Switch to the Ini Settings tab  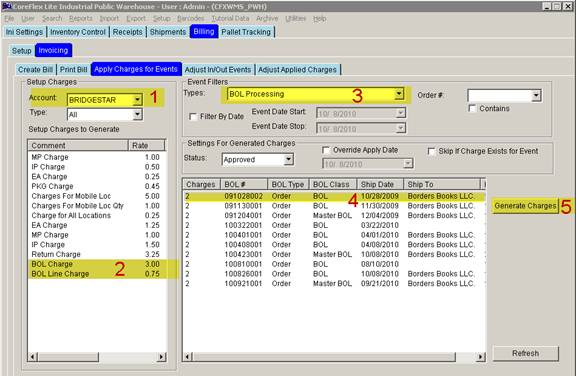pos(24,32)
